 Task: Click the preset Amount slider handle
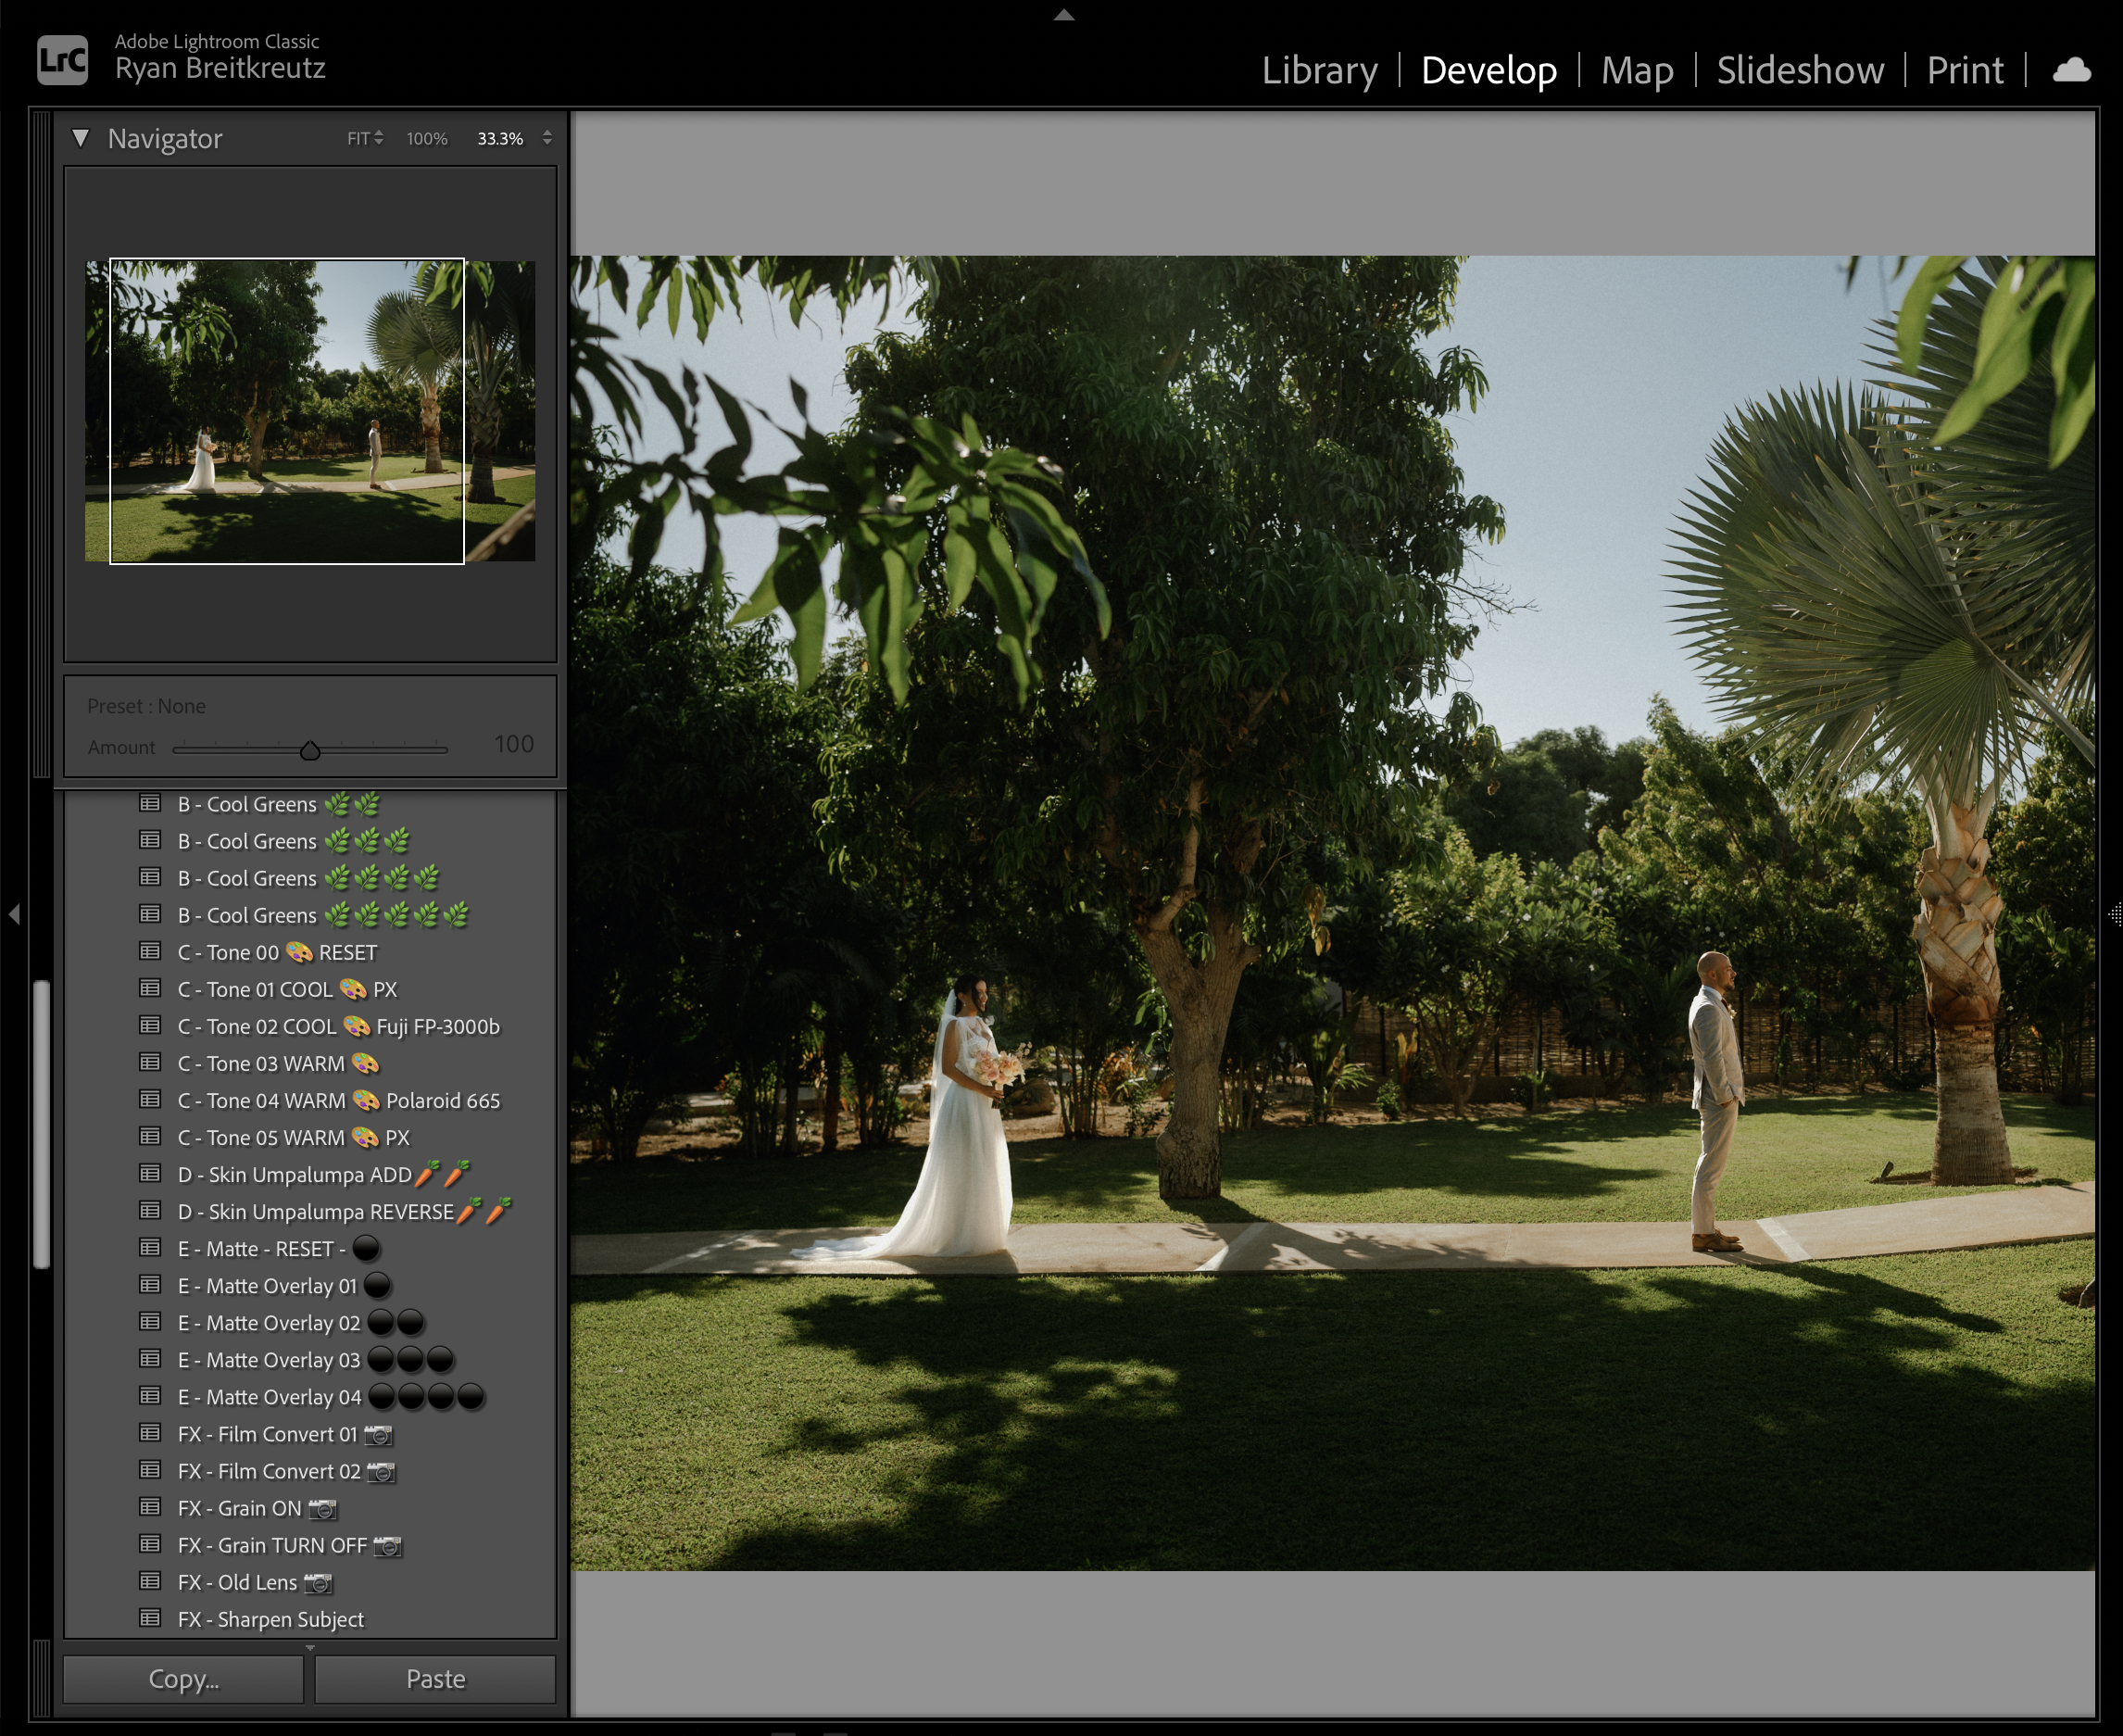[310, 750]
